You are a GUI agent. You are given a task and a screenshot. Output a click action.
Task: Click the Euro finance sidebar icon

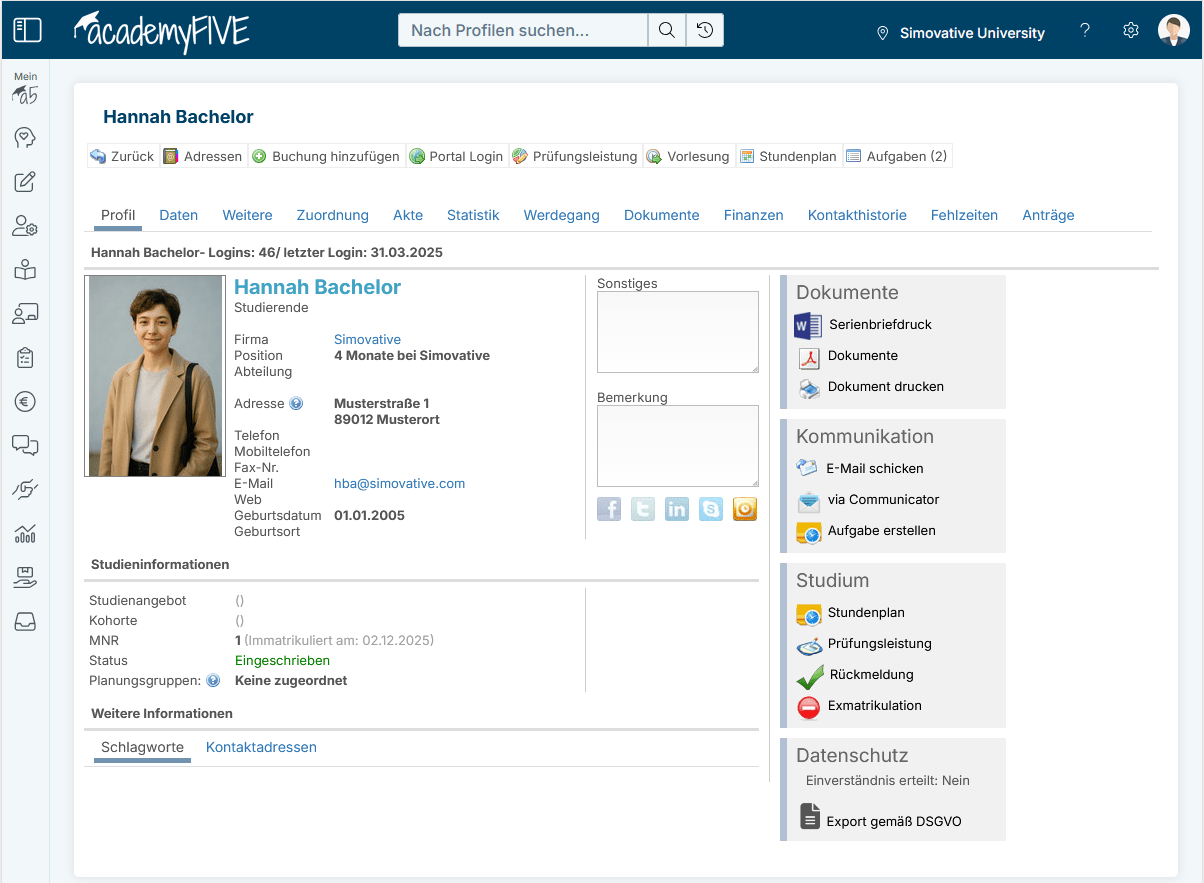(25, 402)
